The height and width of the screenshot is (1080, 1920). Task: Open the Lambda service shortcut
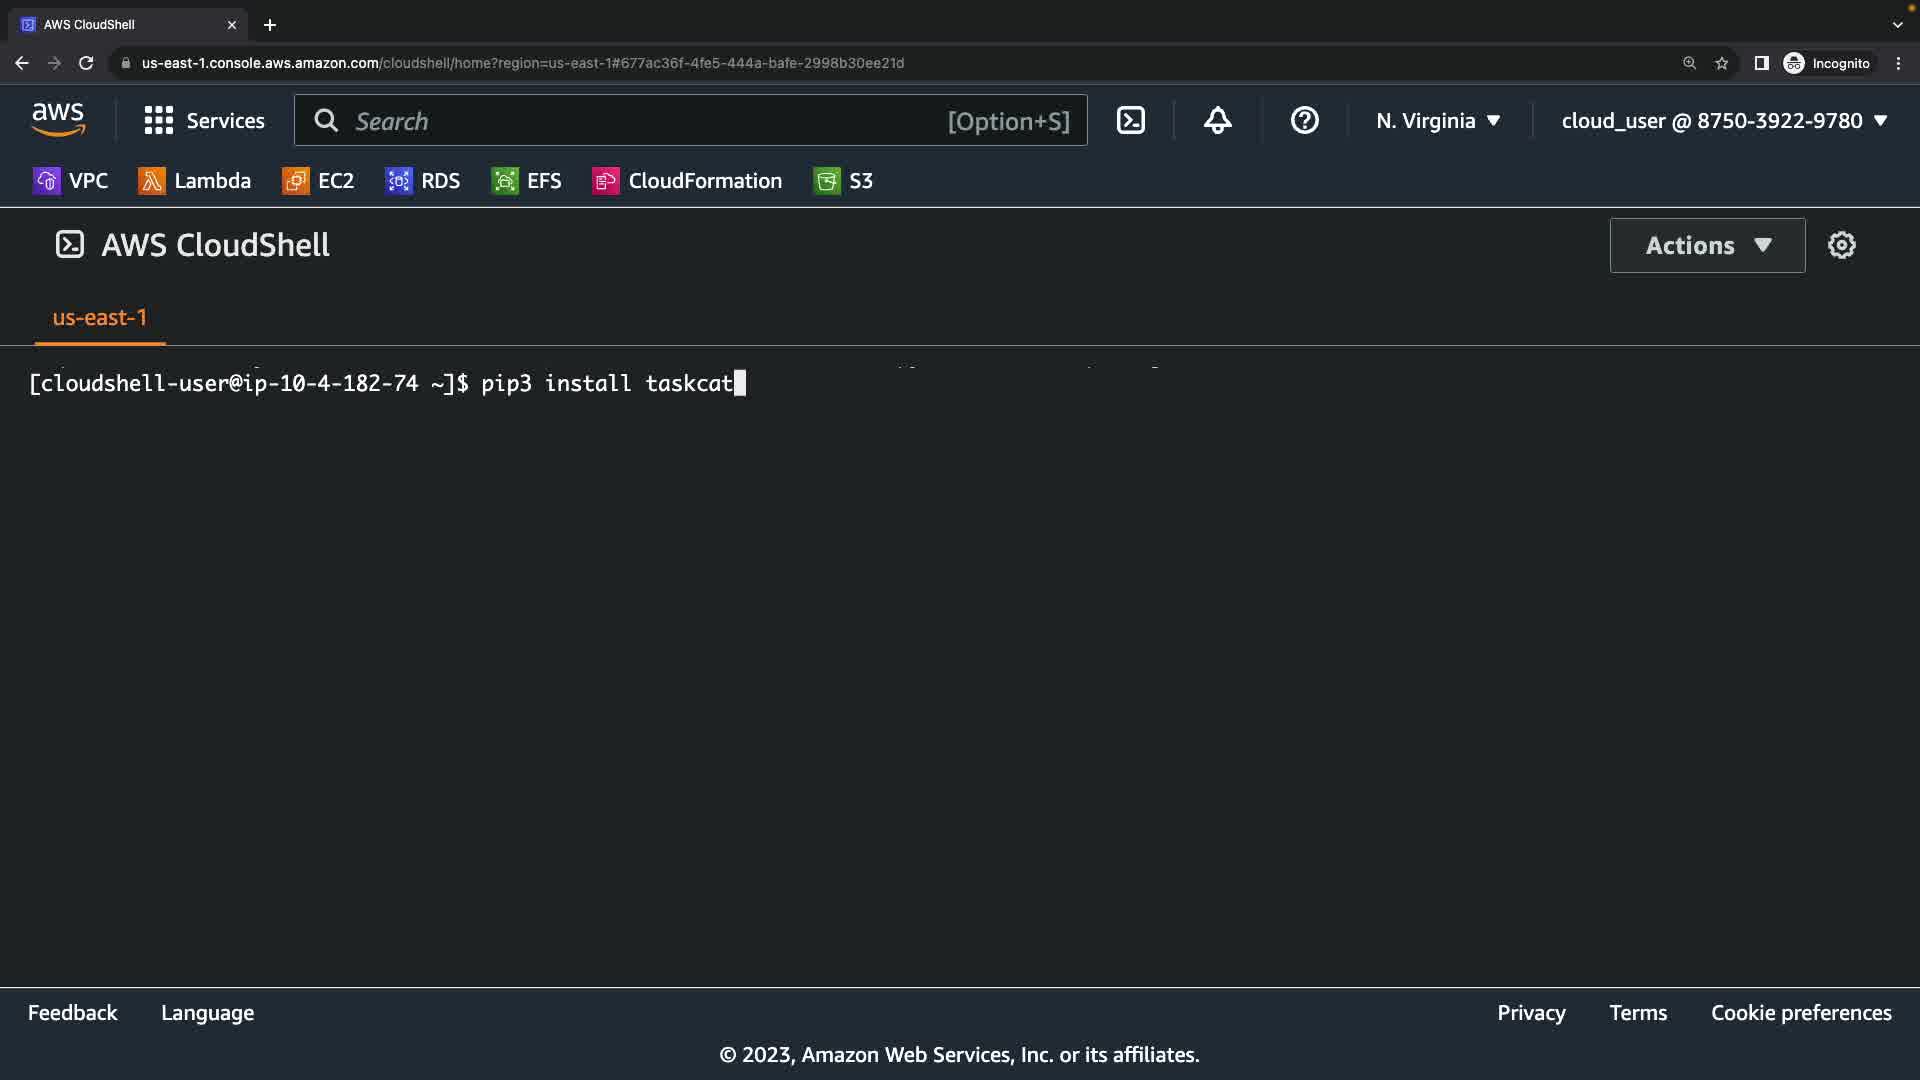195,181
